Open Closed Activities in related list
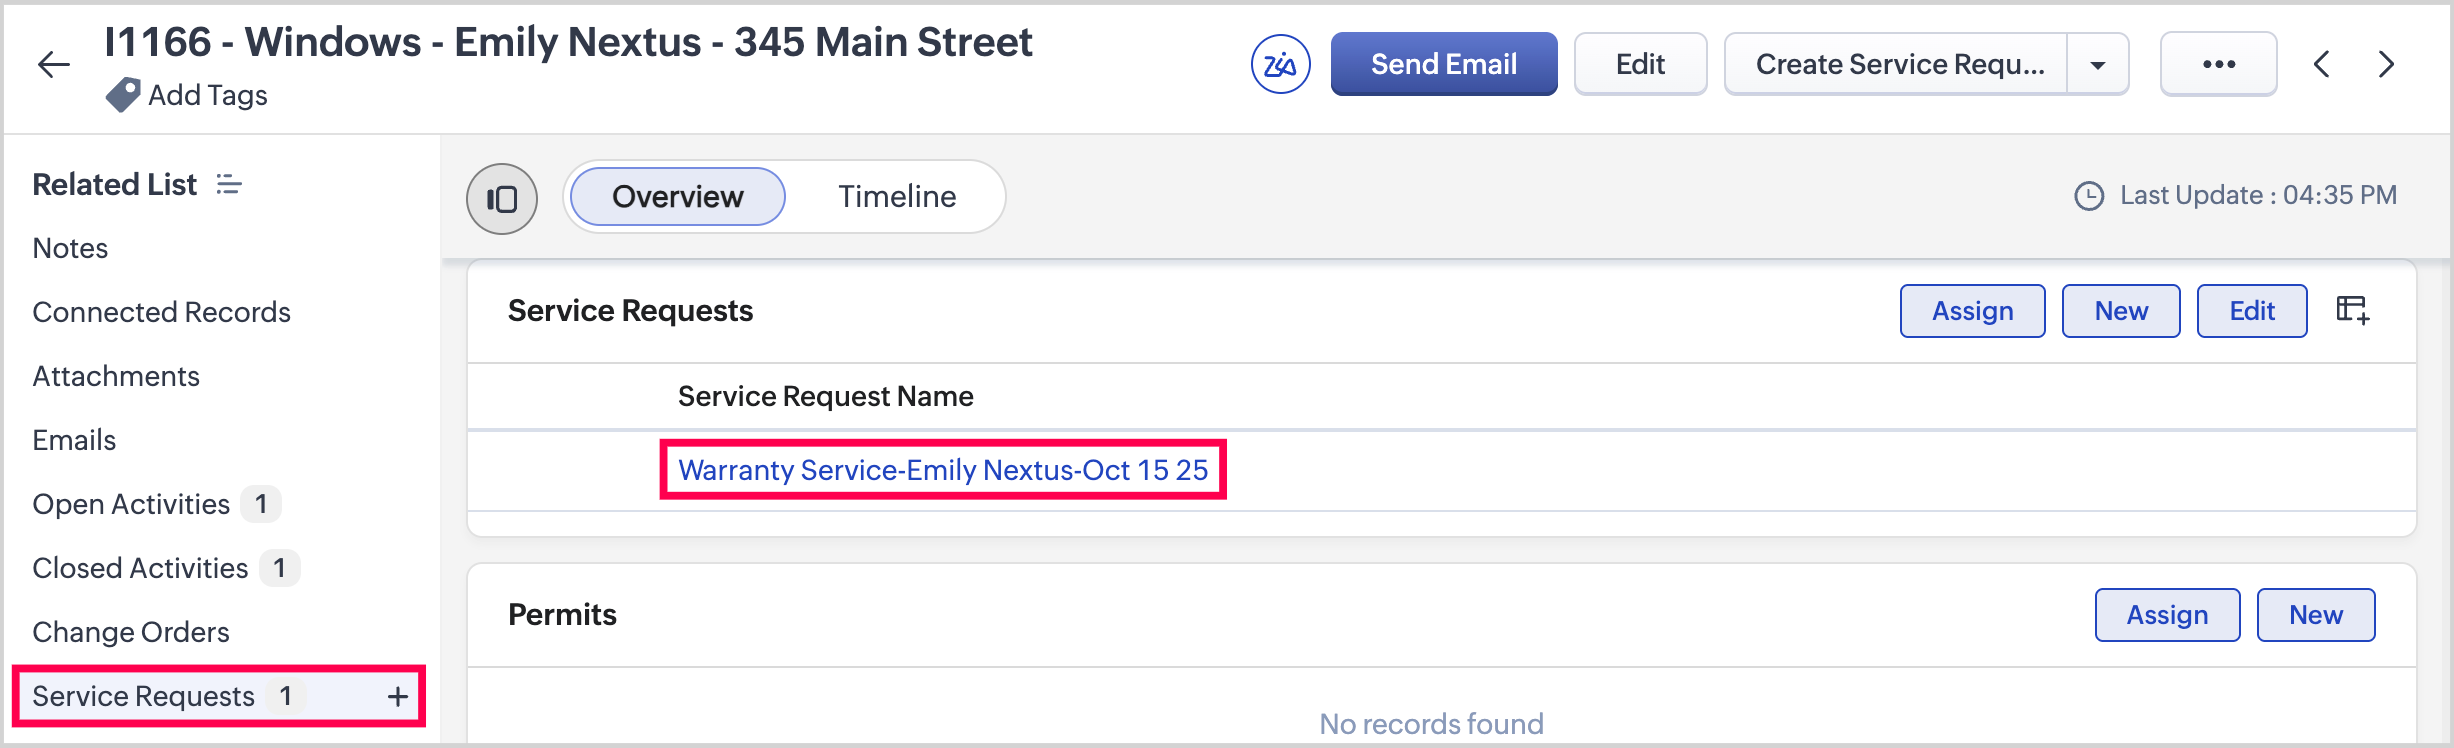 click(x=140, y=568)
